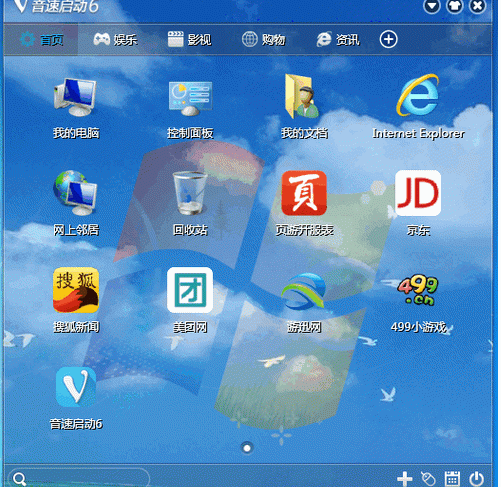Open the 499小游戏 games icon

pos(418,290)
